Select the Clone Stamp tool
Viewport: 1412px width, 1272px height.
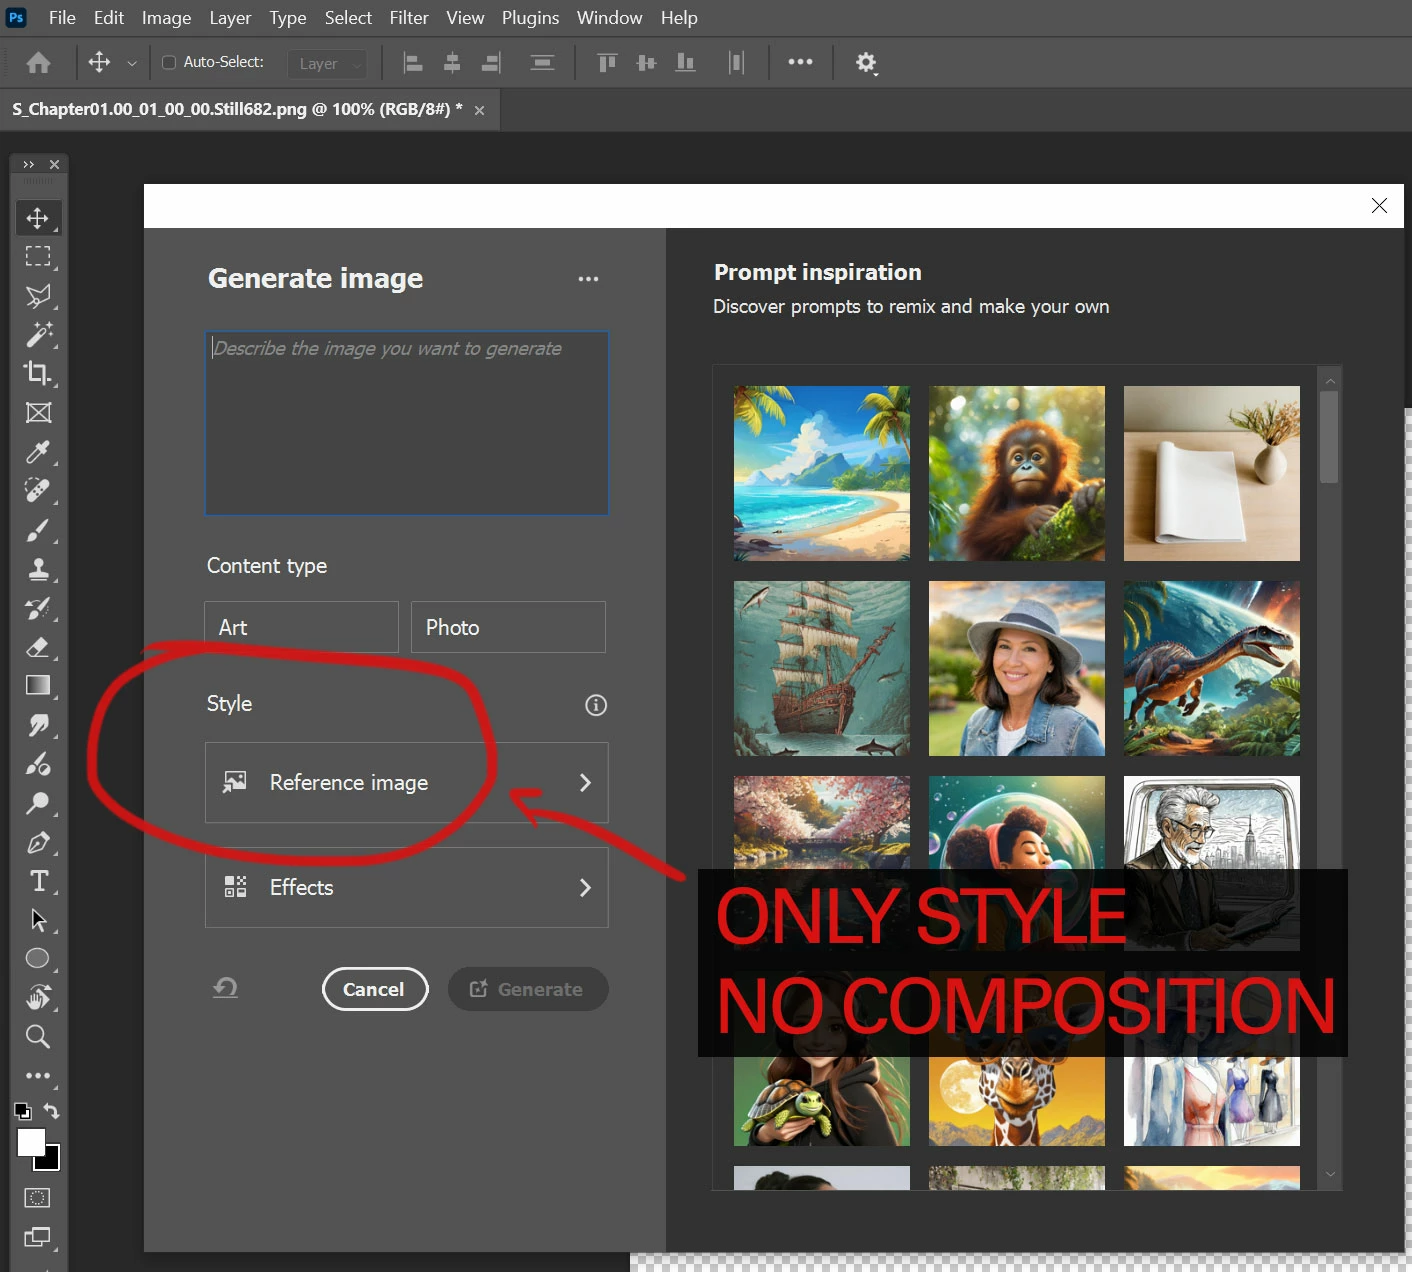coord(38,569)
